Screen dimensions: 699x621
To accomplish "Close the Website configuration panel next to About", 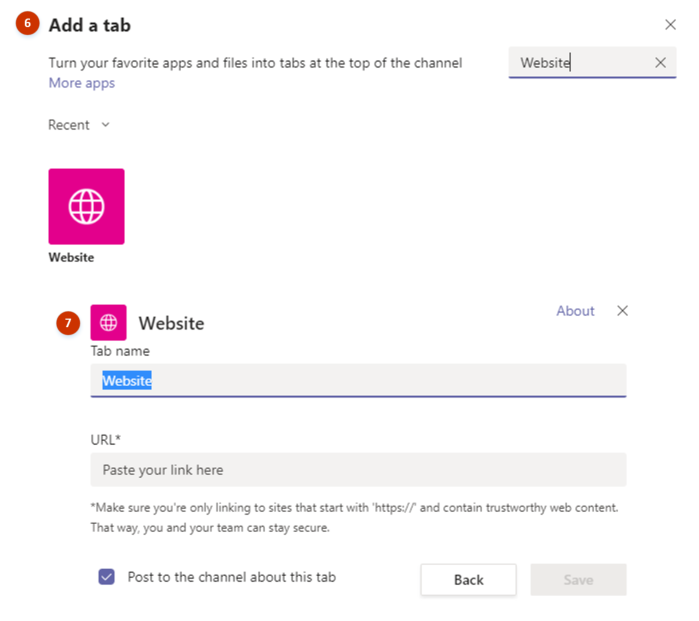I will click(622, 310).
